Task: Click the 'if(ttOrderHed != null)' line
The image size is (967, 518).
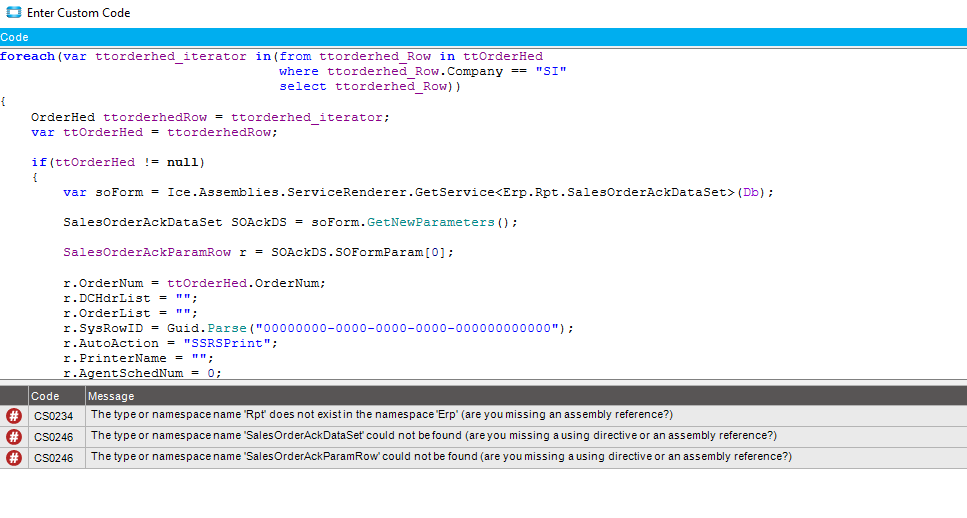Action: coord(118,162)
